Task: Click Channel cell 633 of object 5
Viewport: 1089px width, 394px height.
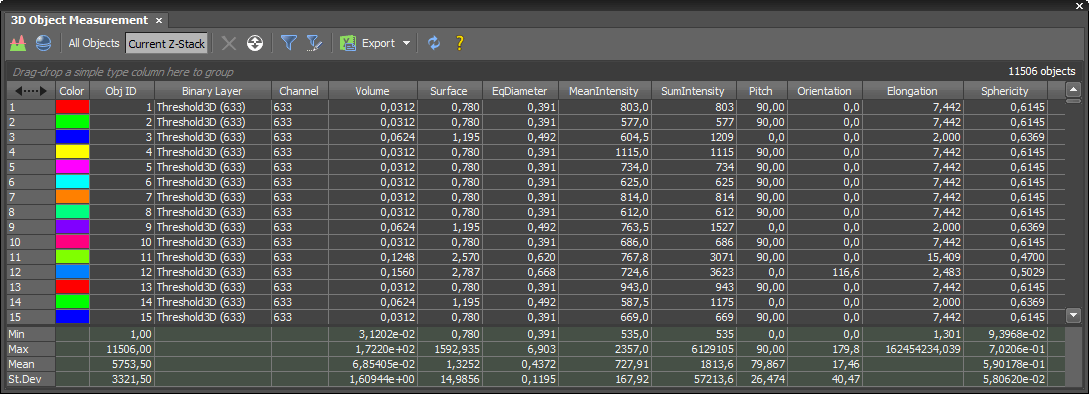Action: 299,167
